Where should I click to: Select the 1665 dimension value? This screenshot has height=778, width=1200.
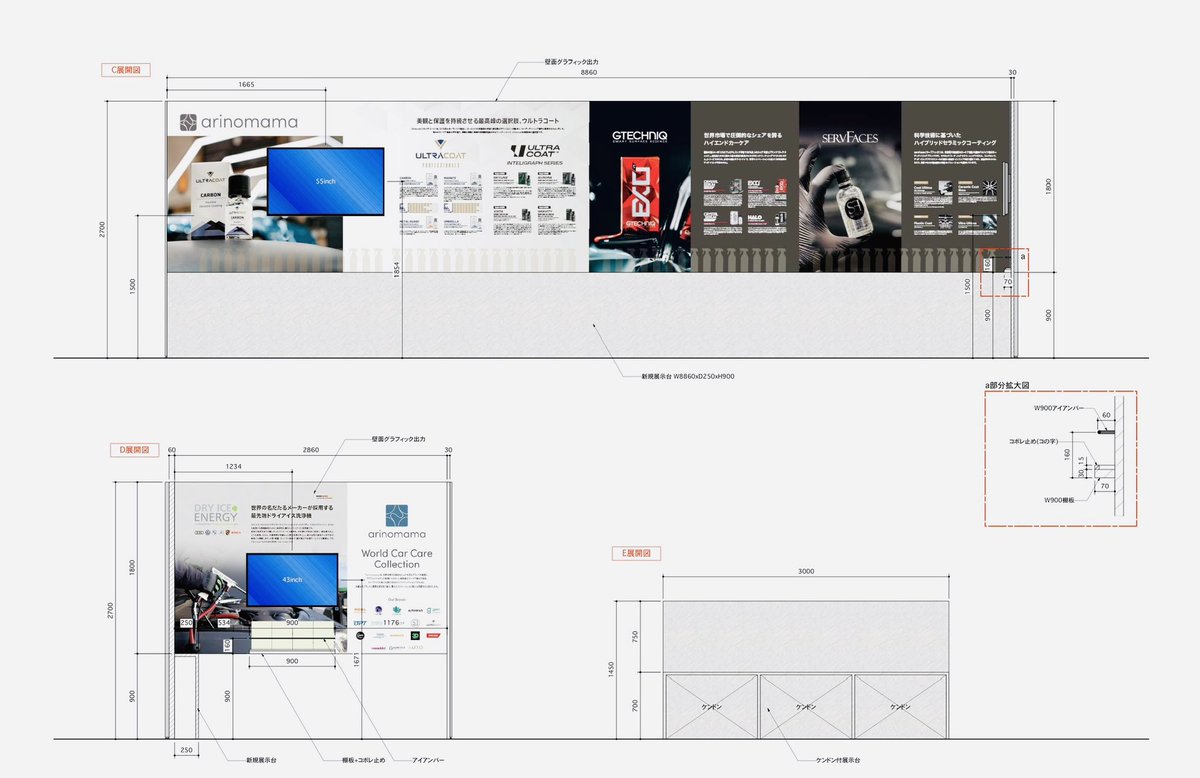[x=247, y=85]
